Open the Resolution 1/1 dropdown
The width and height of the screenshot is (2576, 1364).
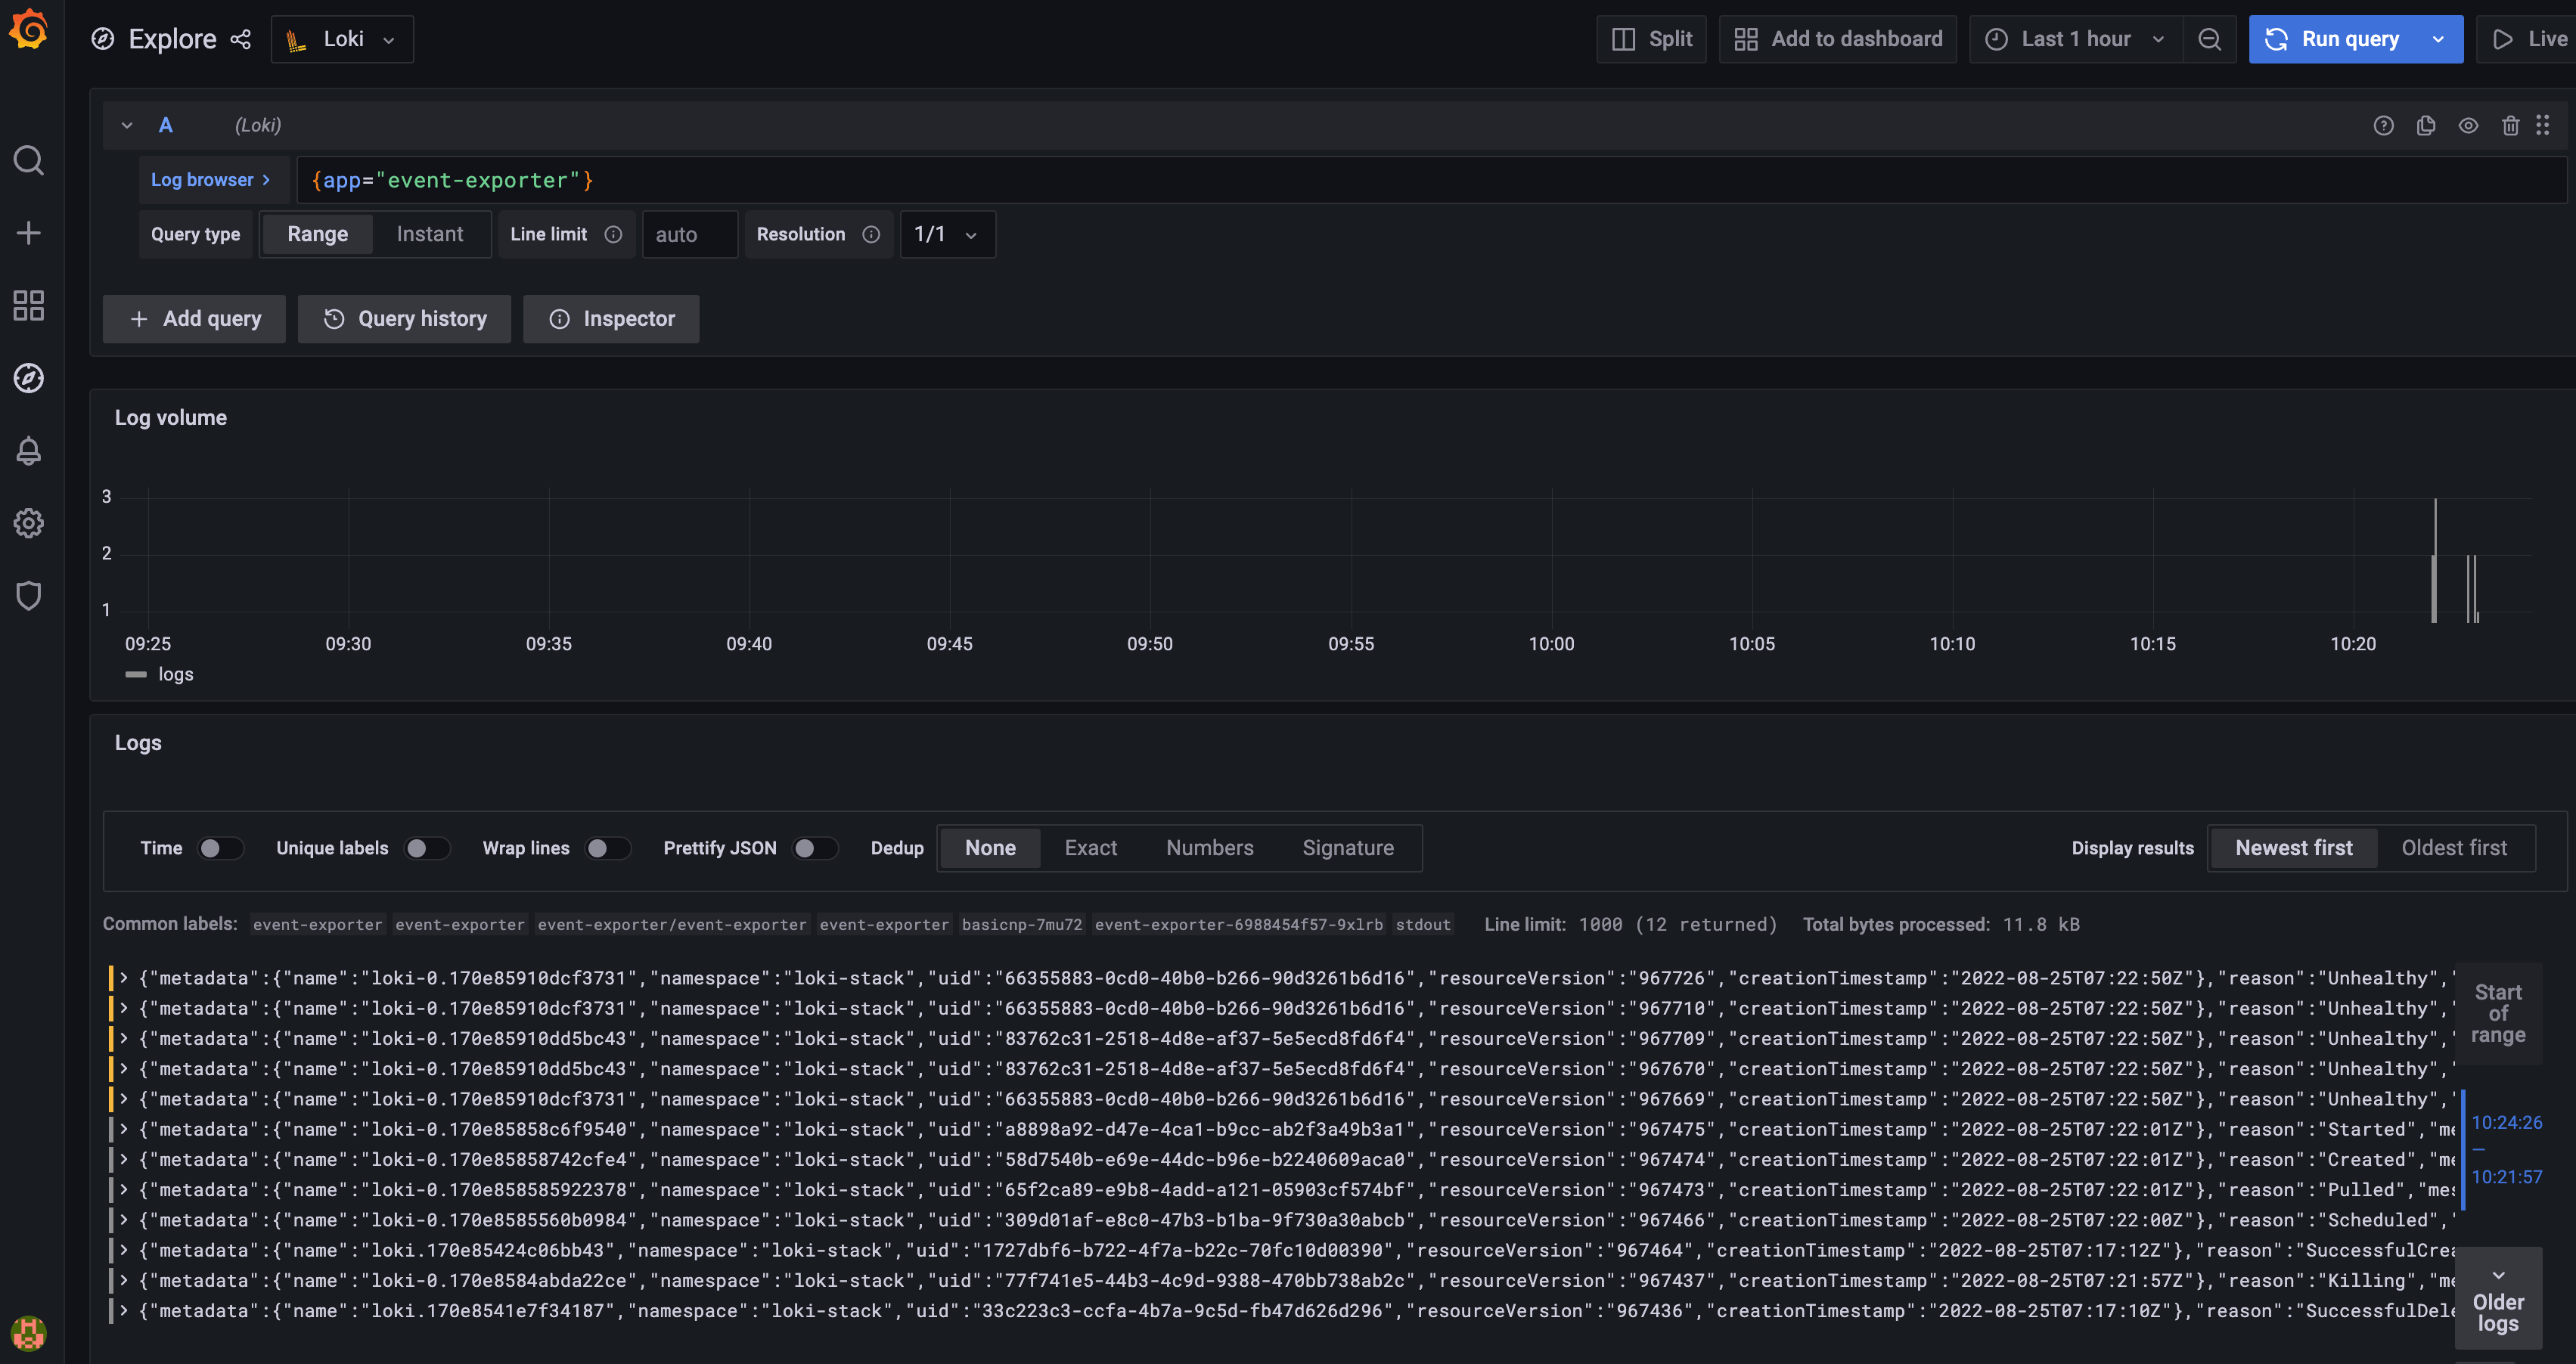(x=947, y=234)
